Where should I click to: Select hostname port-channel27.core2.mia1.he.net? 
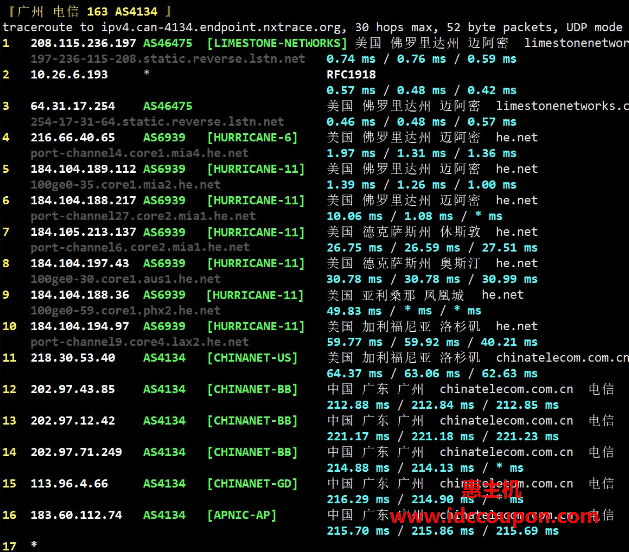(x=143, y=216)
